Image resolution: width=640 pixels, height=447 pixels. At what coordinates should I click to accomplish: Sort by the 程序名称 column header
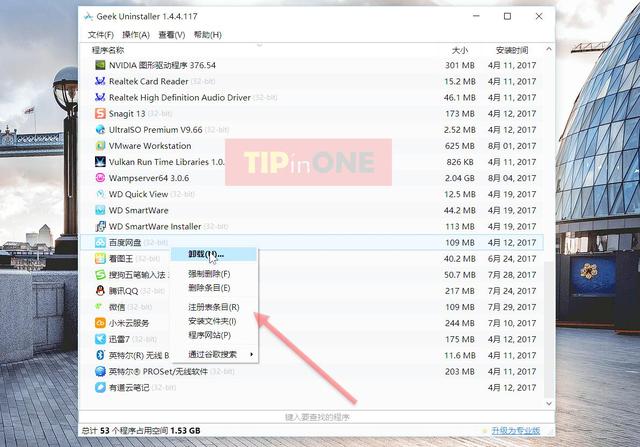tap(108, 50)
